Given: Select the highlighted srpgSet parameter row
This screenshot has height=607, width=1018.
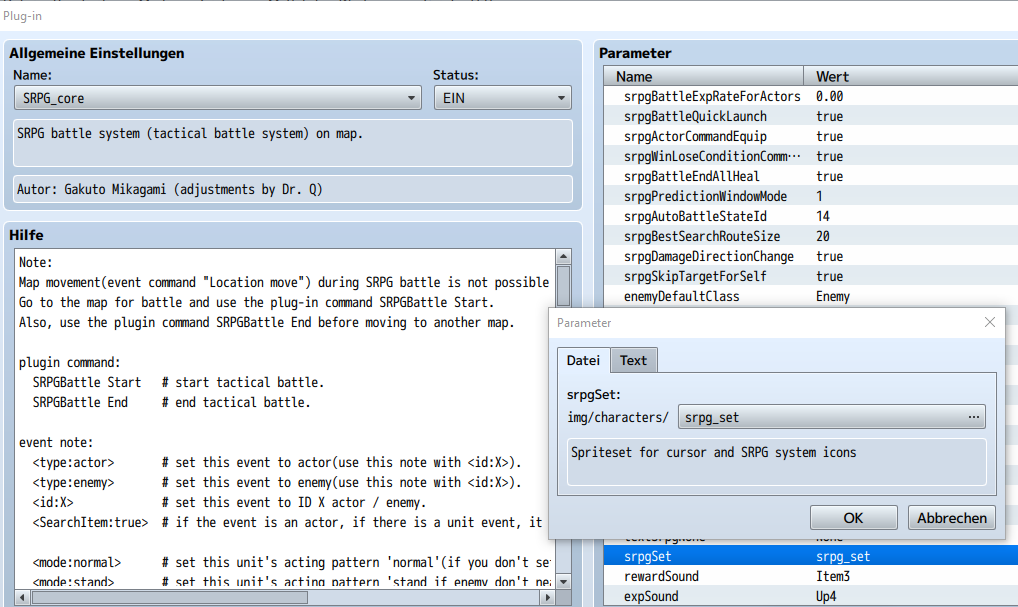Looking at the screenshot, I should click(x=811, y=556).
